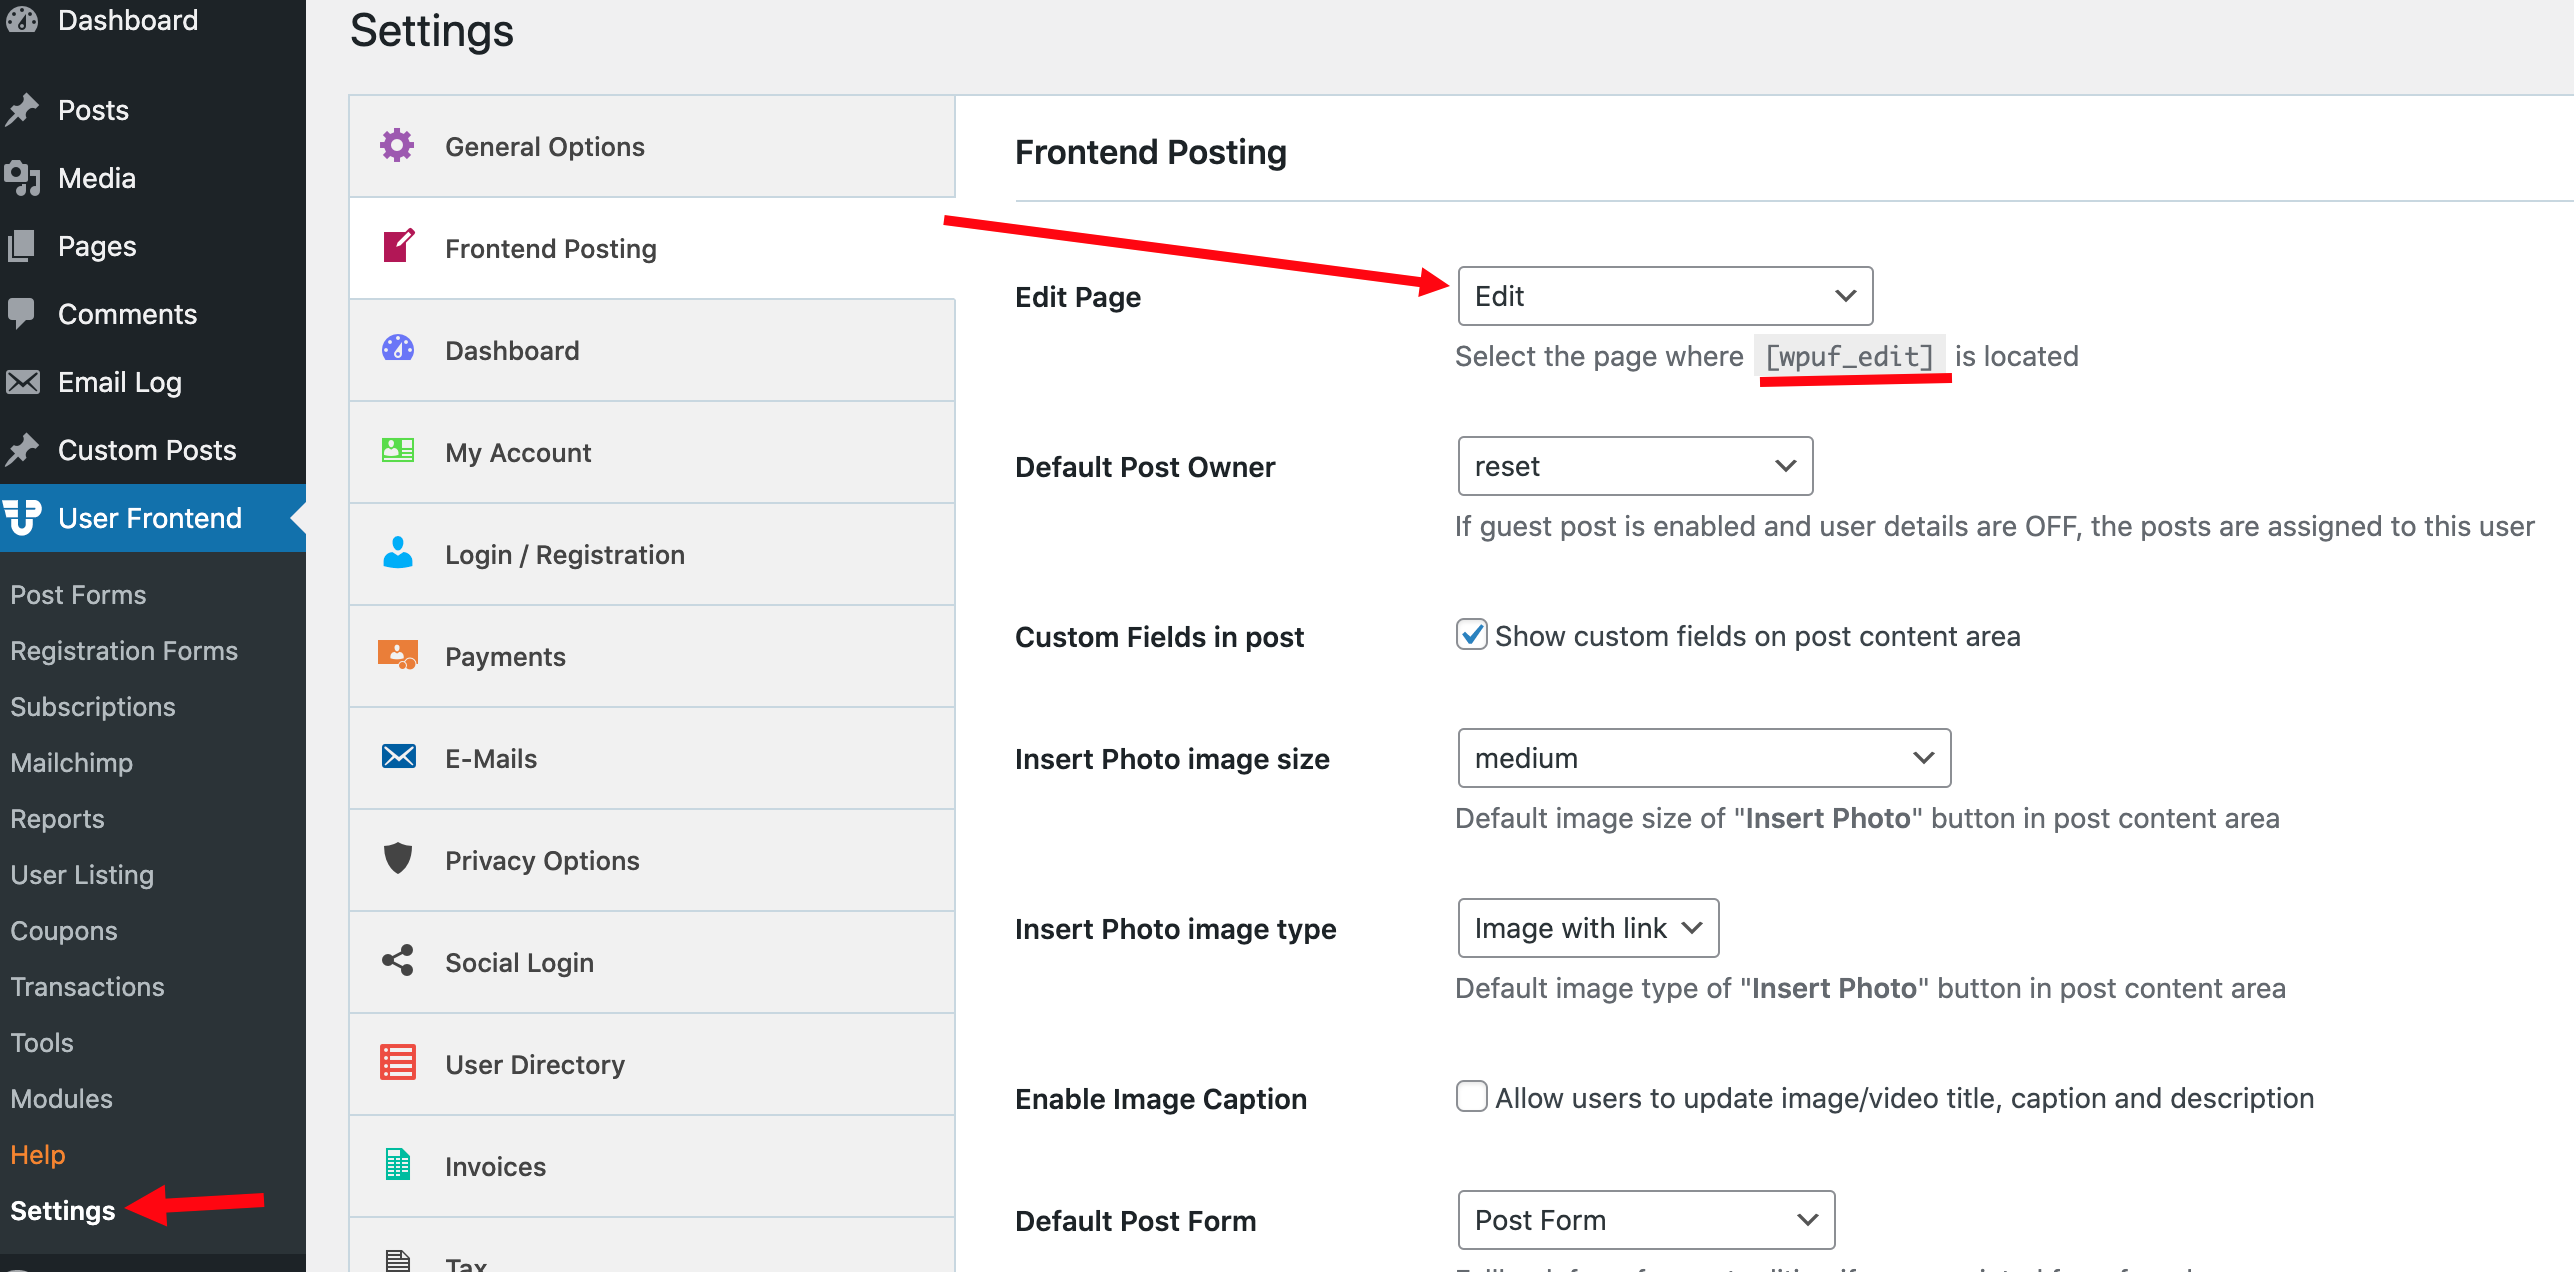The image size is (2574, 1272).
Task: Click the Email Log envelope icon
Action: [x=22, y=382]
